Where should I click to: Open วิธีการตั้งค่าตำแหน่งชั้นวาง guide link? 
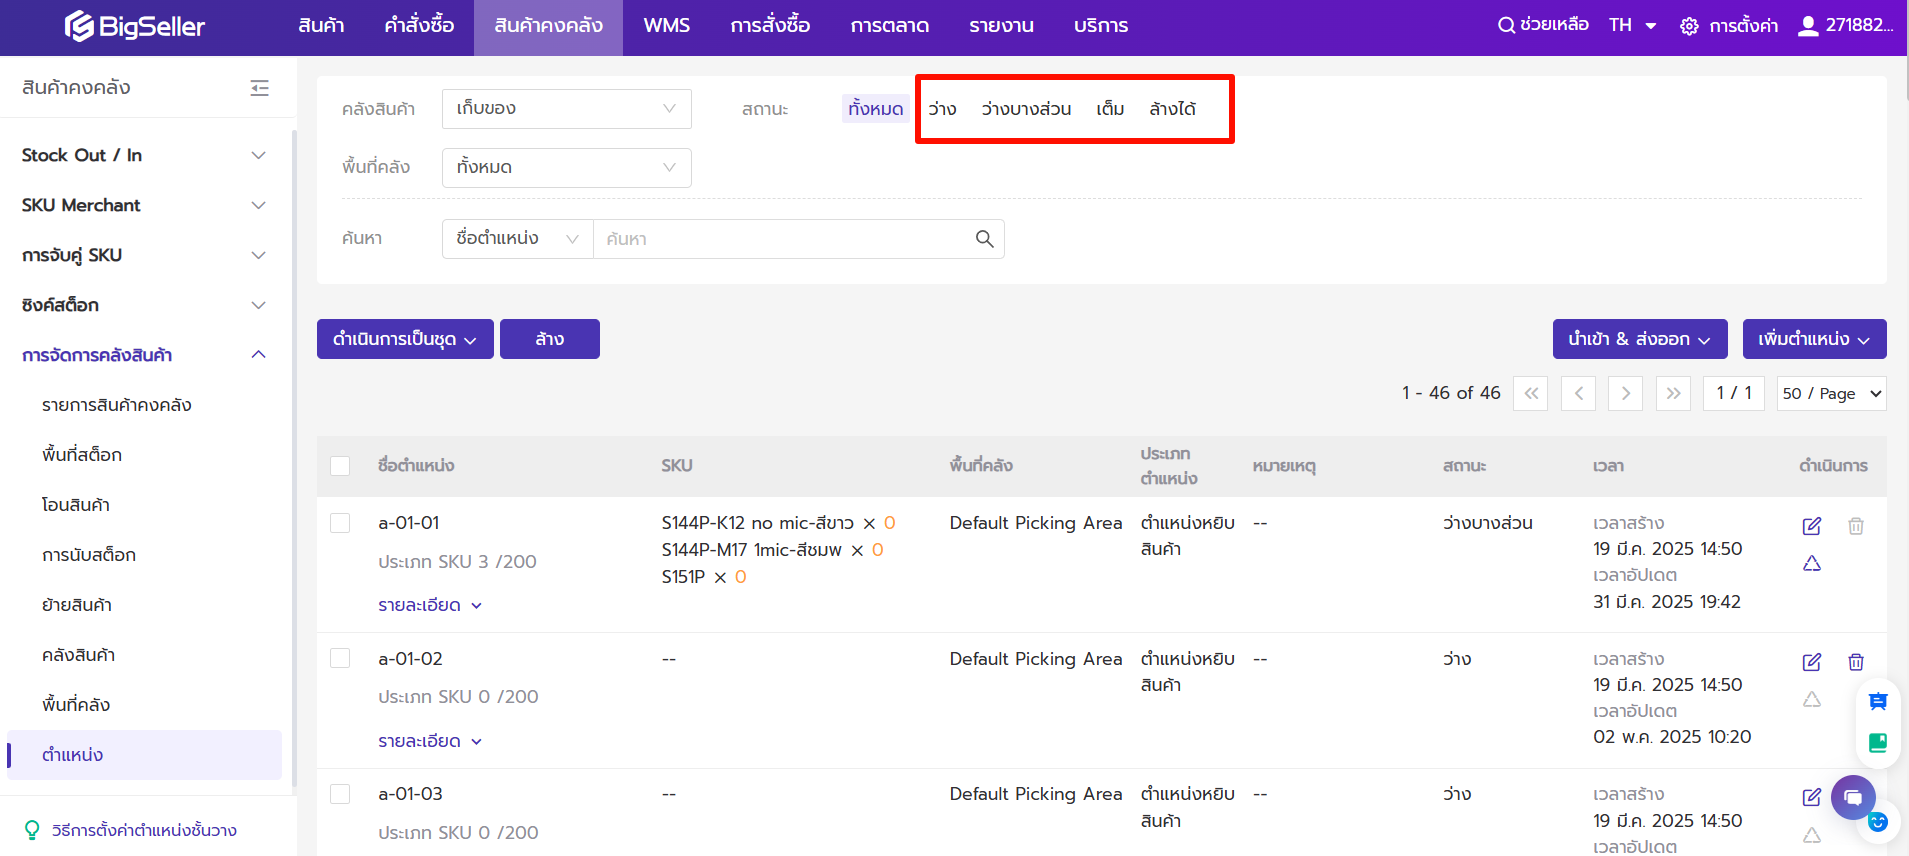point(145,830)
